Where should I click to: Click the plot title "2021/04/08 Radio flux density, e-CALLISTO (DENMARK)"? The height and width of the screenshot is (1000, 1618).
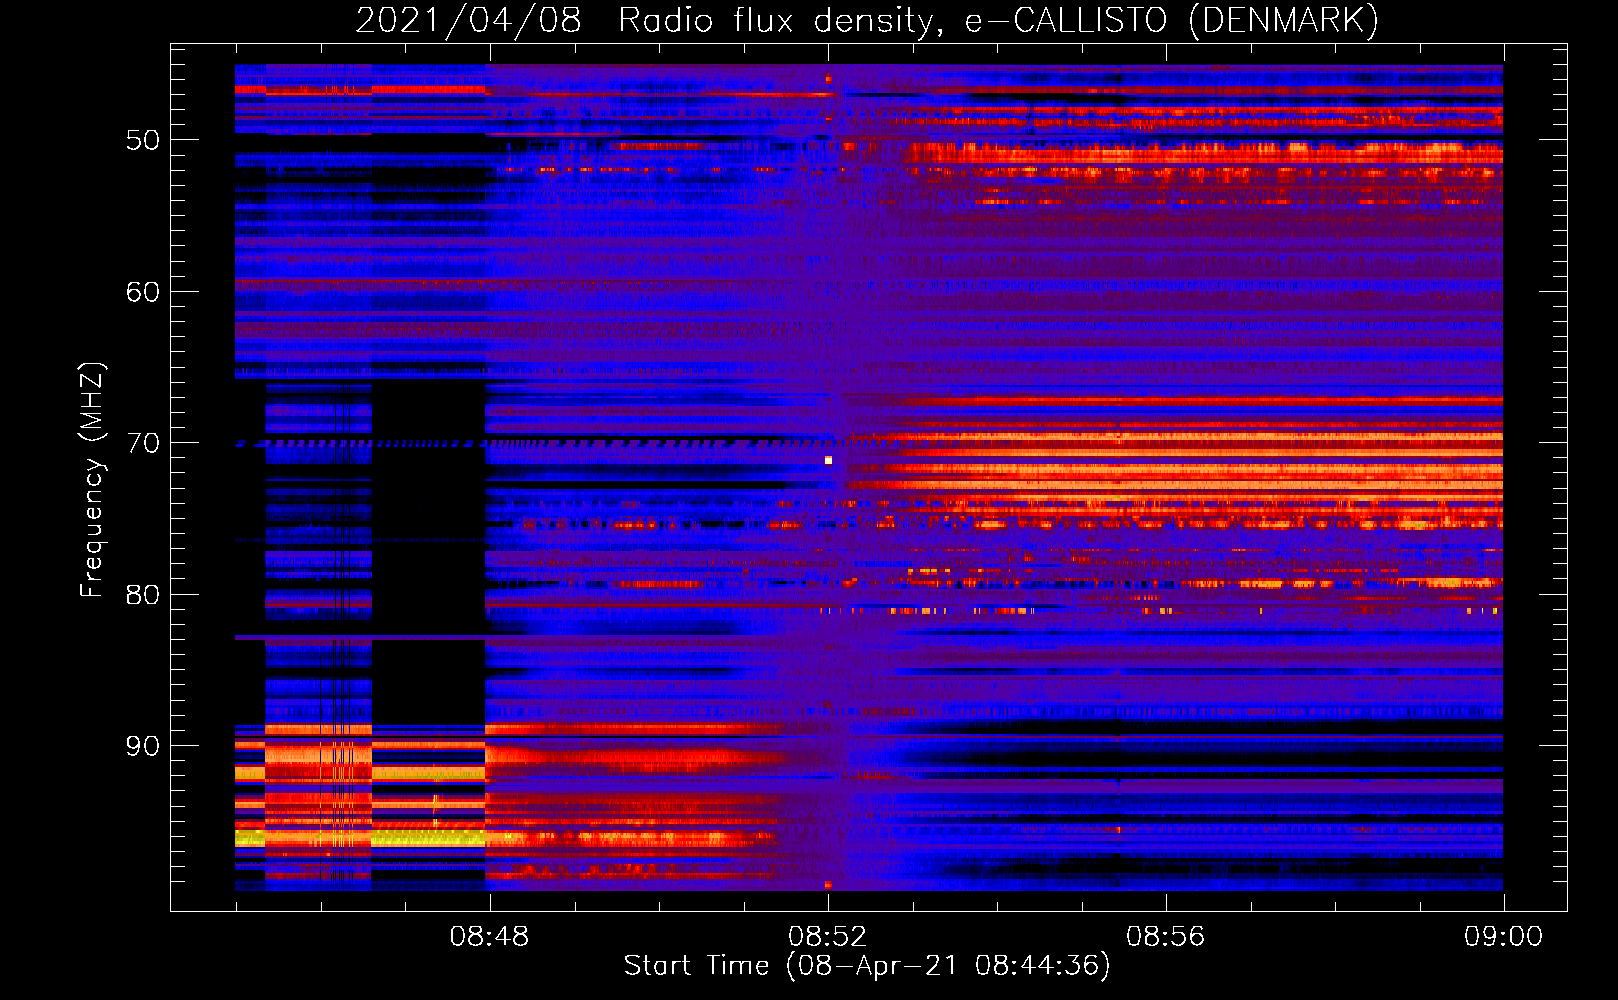[x=867, y=20]
